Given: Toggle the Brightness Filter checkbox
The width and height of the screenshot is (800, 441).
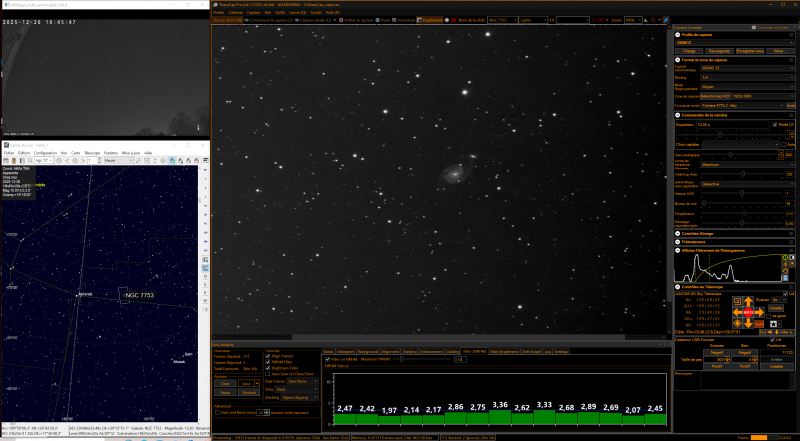Looking at the screenshot, I should click(x=267, y=368).
